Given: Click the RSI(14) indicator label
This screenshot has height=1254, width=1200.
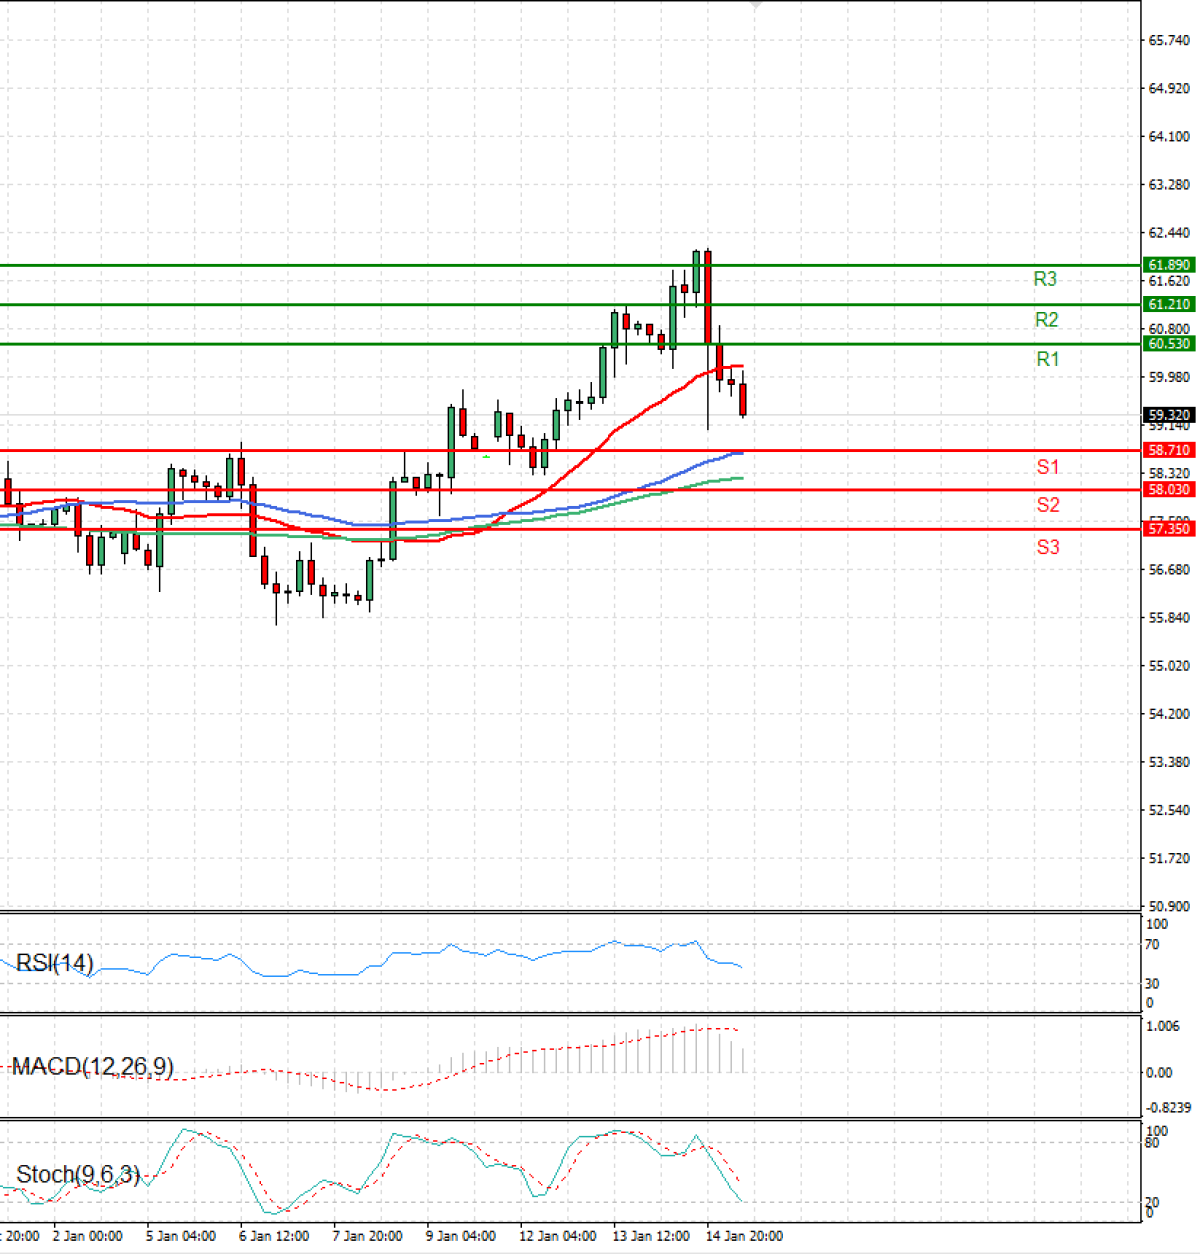Looking at the screenshot, I should click(x=55, y=963).
